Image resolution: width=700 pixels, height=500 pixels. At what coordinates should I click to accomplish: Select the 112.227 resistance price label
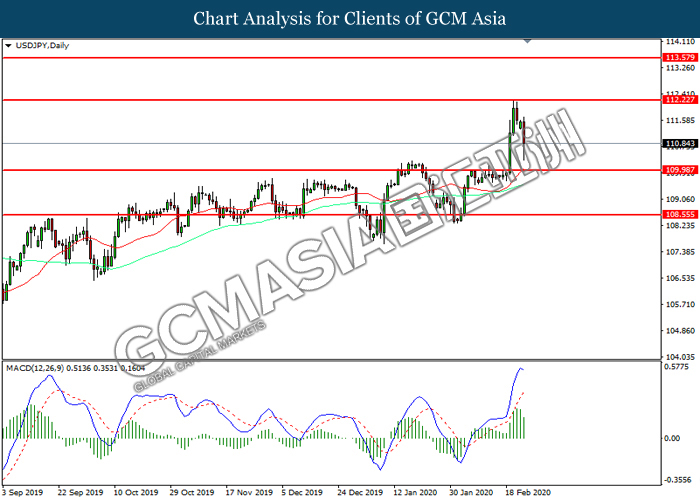point(680,100)
